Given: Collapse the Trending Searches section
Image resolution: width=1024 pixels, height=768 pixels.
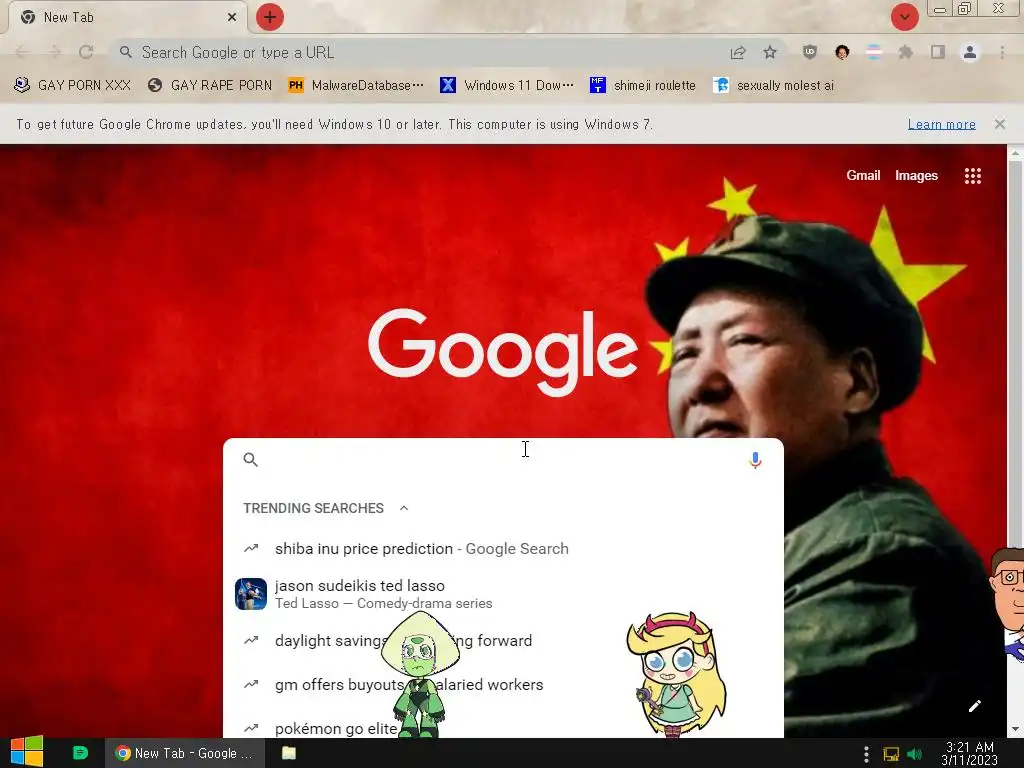Looking at the screenshot, I should click(x=404, y=508).
